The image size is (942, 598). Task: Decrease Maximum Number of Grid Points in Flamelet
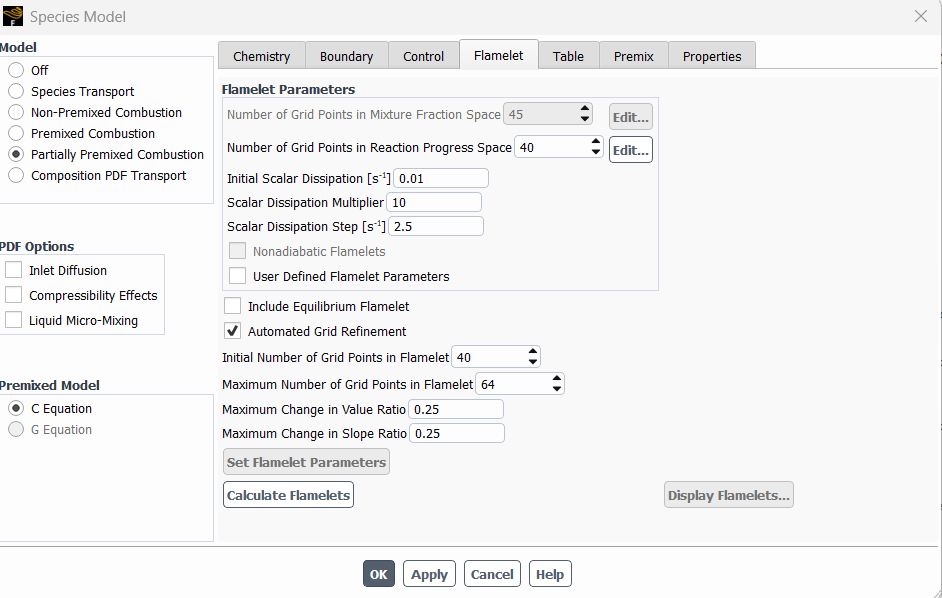point(557,389)
